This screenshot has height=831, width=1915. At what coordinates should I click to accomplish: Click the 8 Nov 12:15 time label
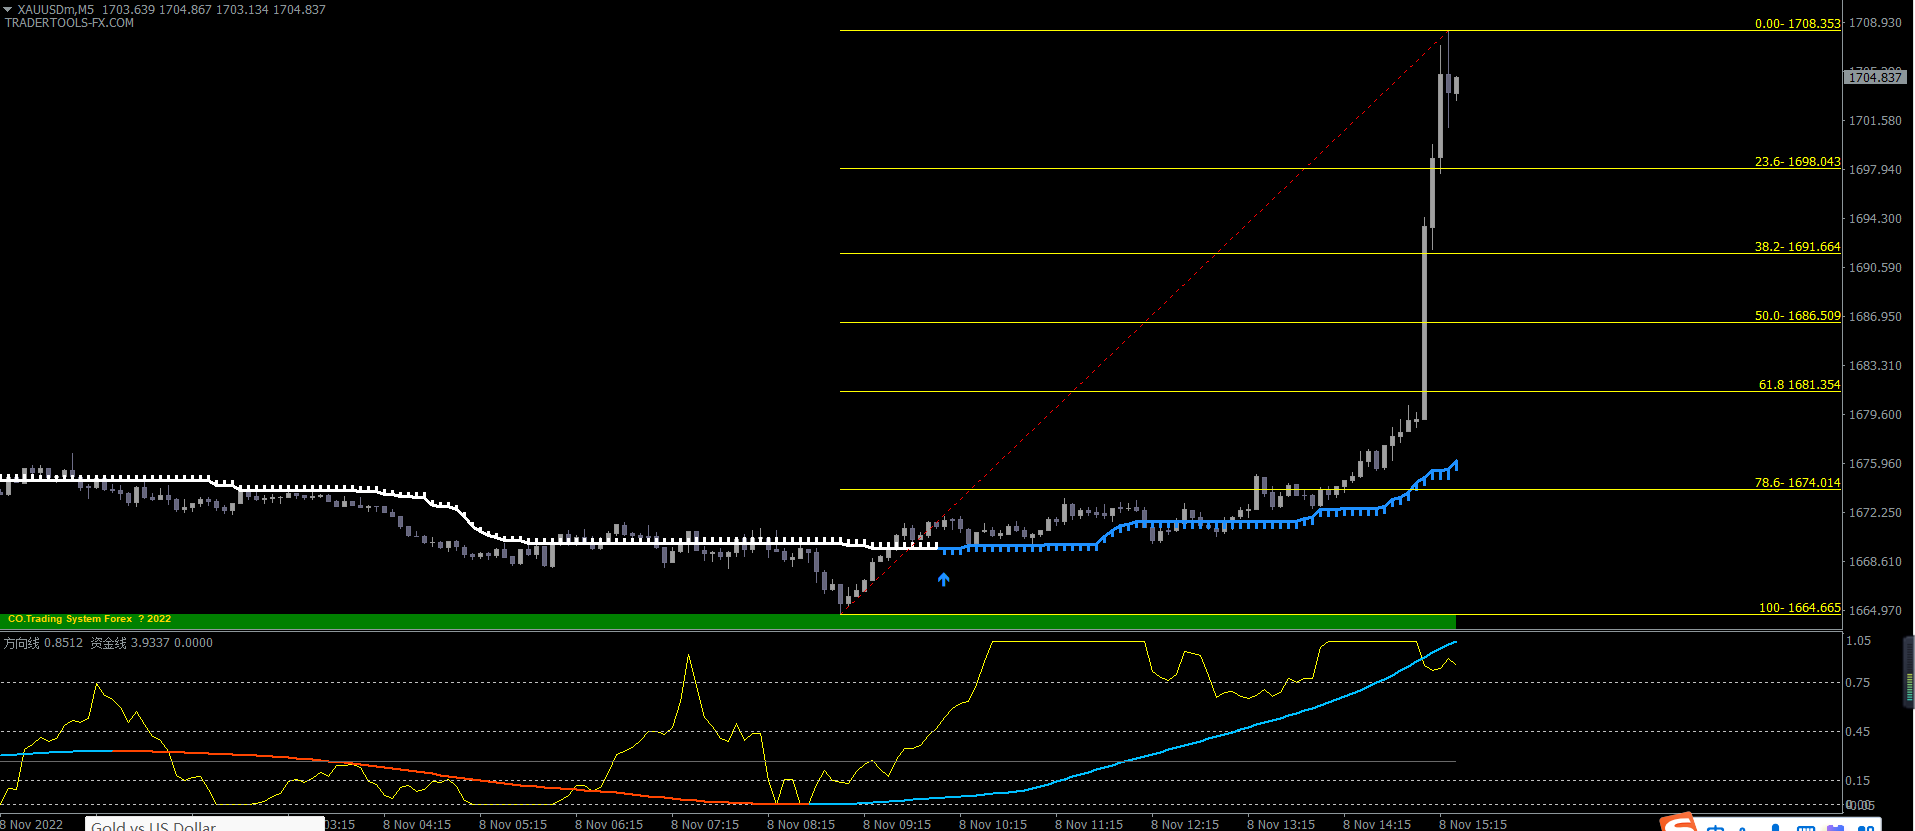point(1185,824)
